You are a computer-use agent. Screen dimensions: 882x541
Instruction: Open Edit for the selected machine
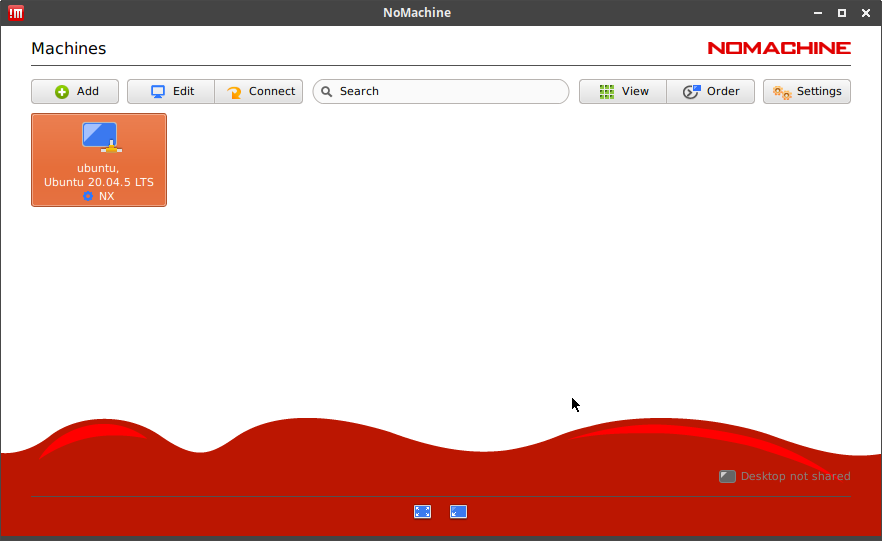pos(171,92)
